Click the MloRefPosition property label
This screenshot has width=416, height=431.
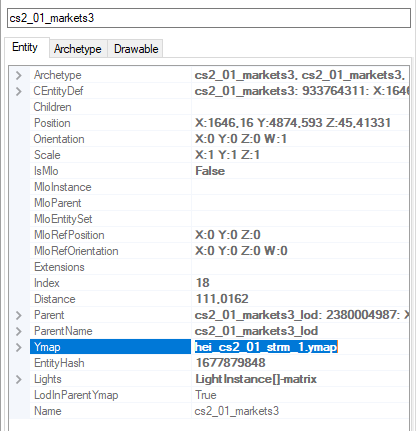coord(69,235)
